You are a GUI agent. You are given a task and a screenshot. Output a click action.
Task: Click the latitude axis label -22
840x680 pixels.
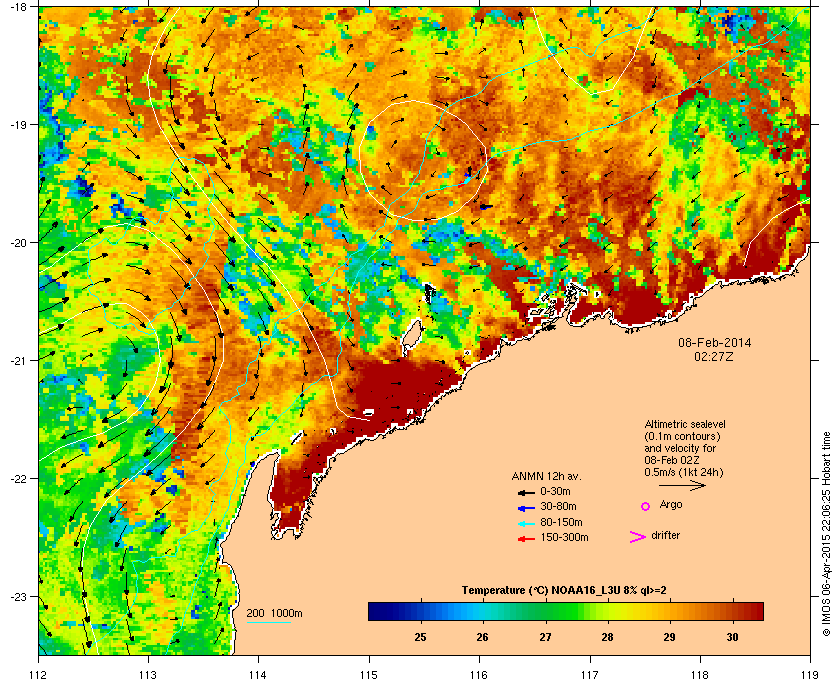click(x=18, y=479)
